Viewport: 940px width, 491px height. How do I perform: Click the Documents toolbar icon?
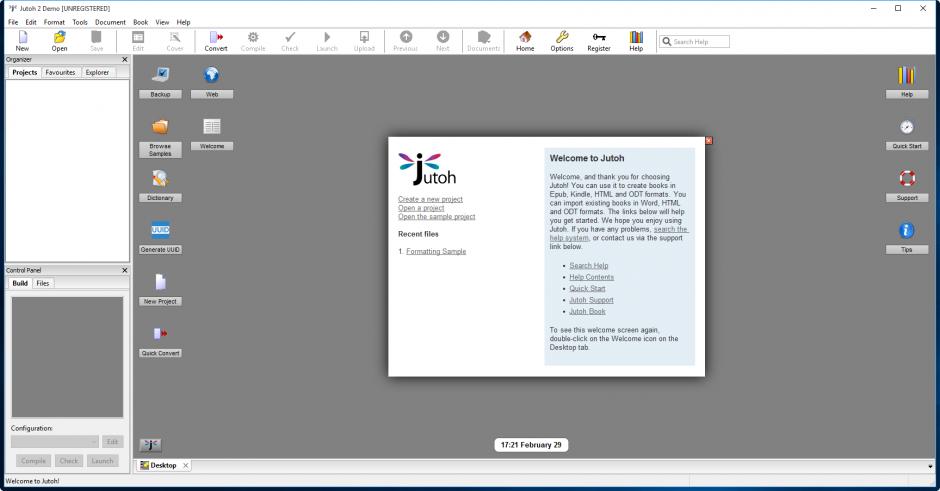[484, 41]
